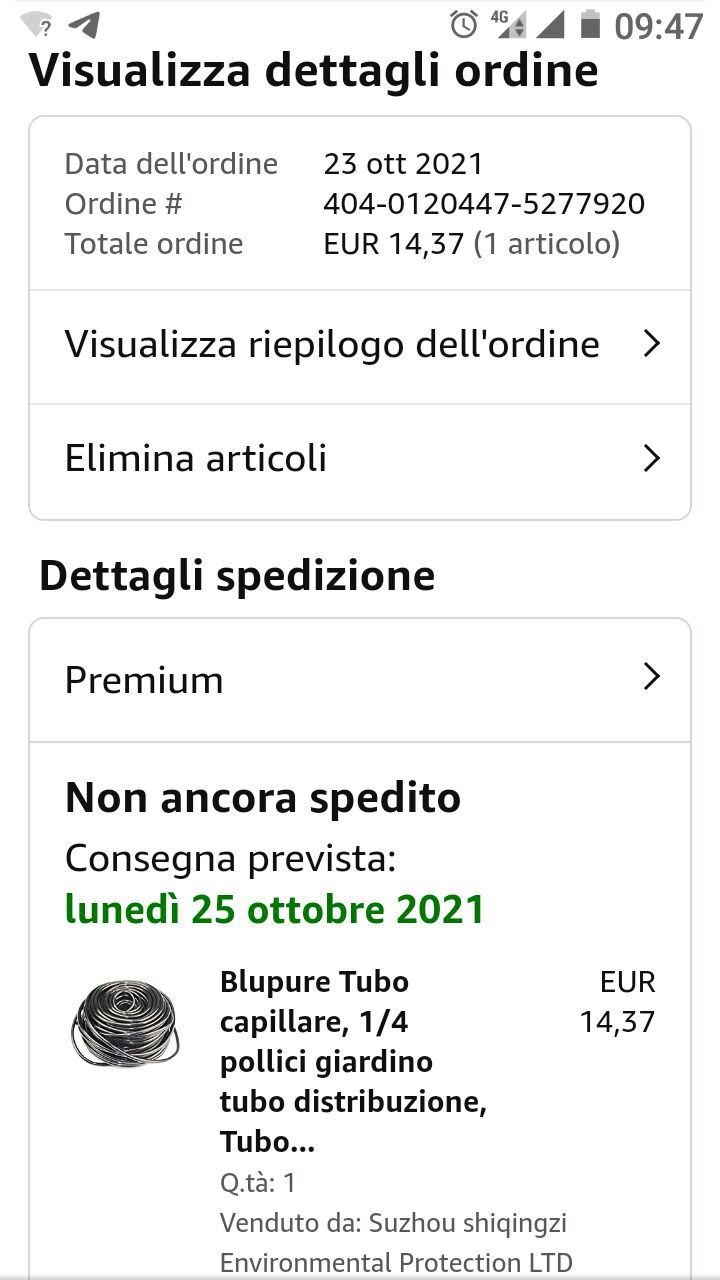
Task: Open the Premium shipping option
Action: (144, 680)
